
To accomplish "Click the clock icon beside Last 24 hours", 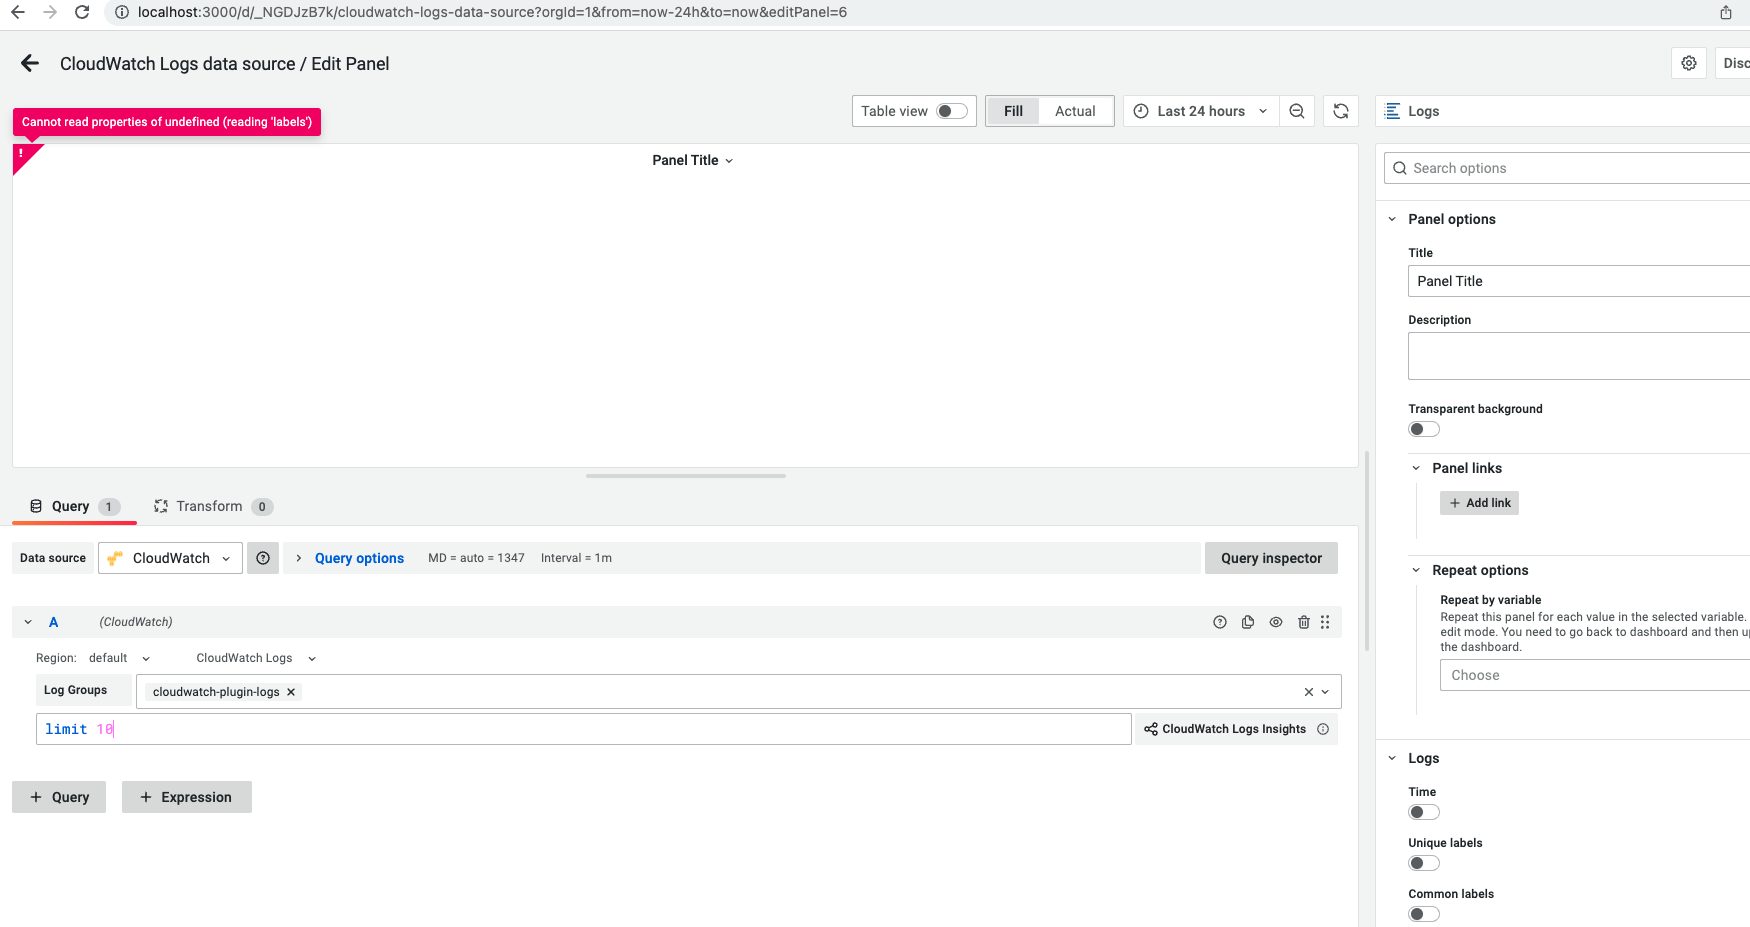I will click(x=1141, y=111).
